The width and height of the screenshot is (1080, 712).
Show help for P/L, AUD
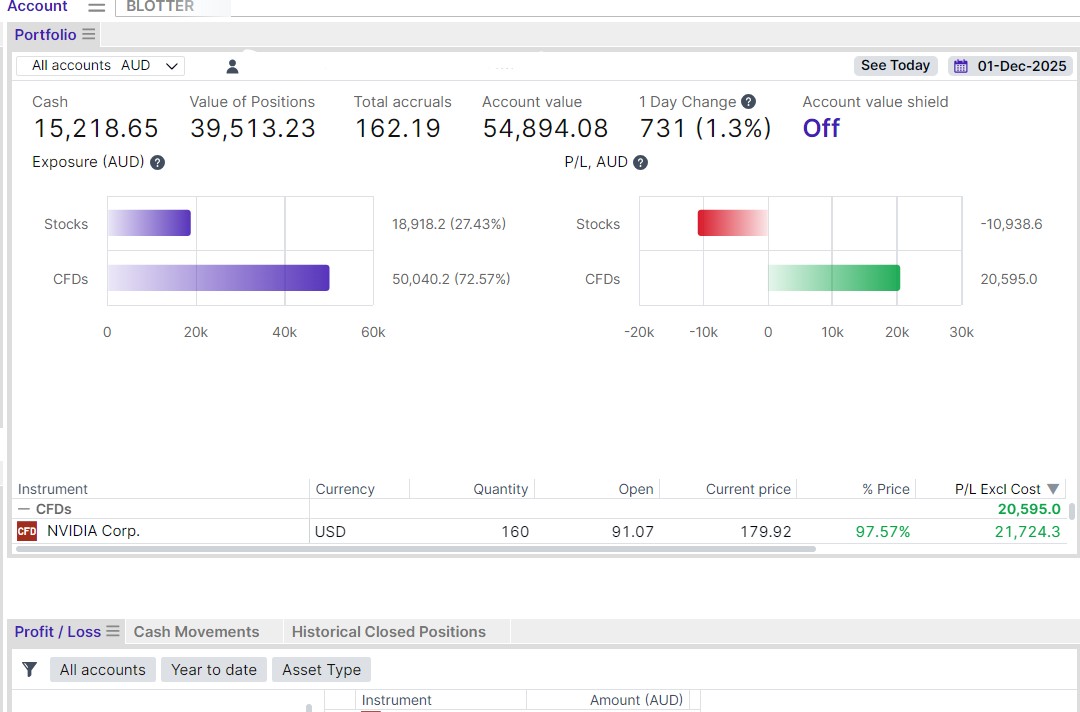click(x=640, y=163)
